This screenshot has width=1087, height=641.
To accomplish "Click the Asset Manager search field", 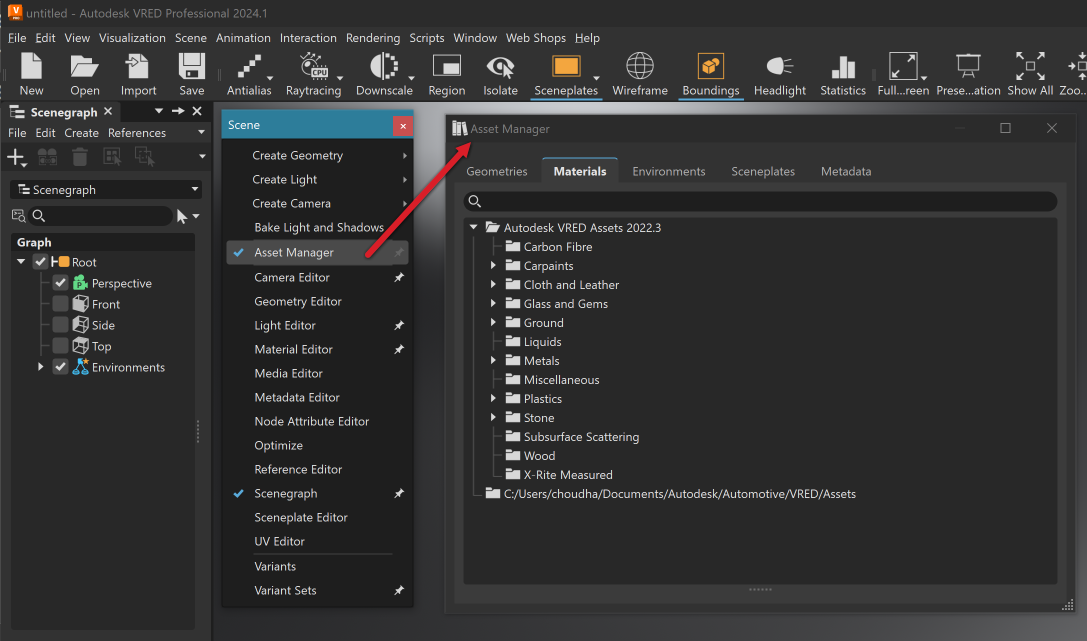I will pos(760,201).
